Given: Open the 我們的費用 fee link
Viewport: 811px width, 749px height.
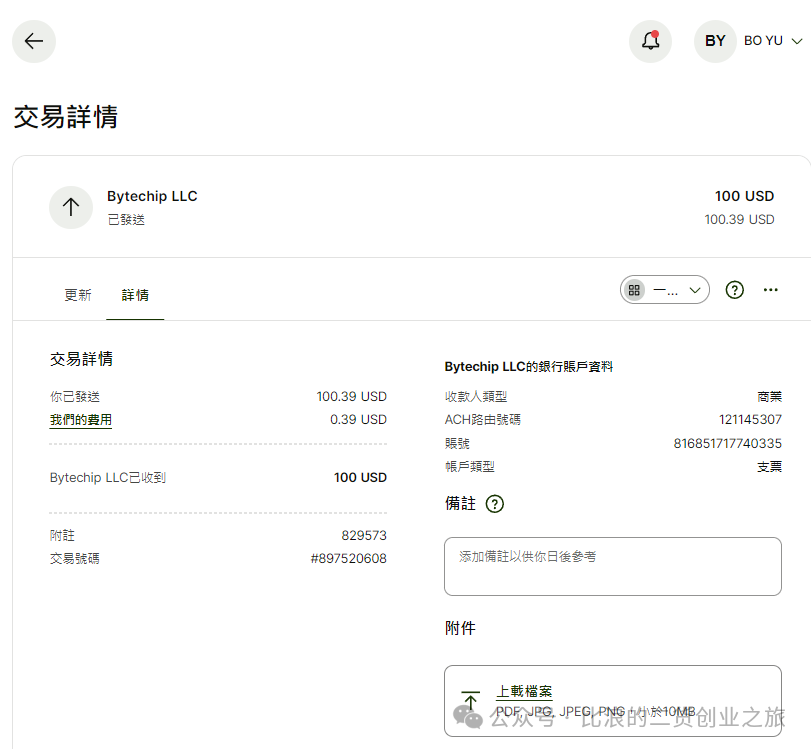Looking at the screenshot, I should [81, 420].
